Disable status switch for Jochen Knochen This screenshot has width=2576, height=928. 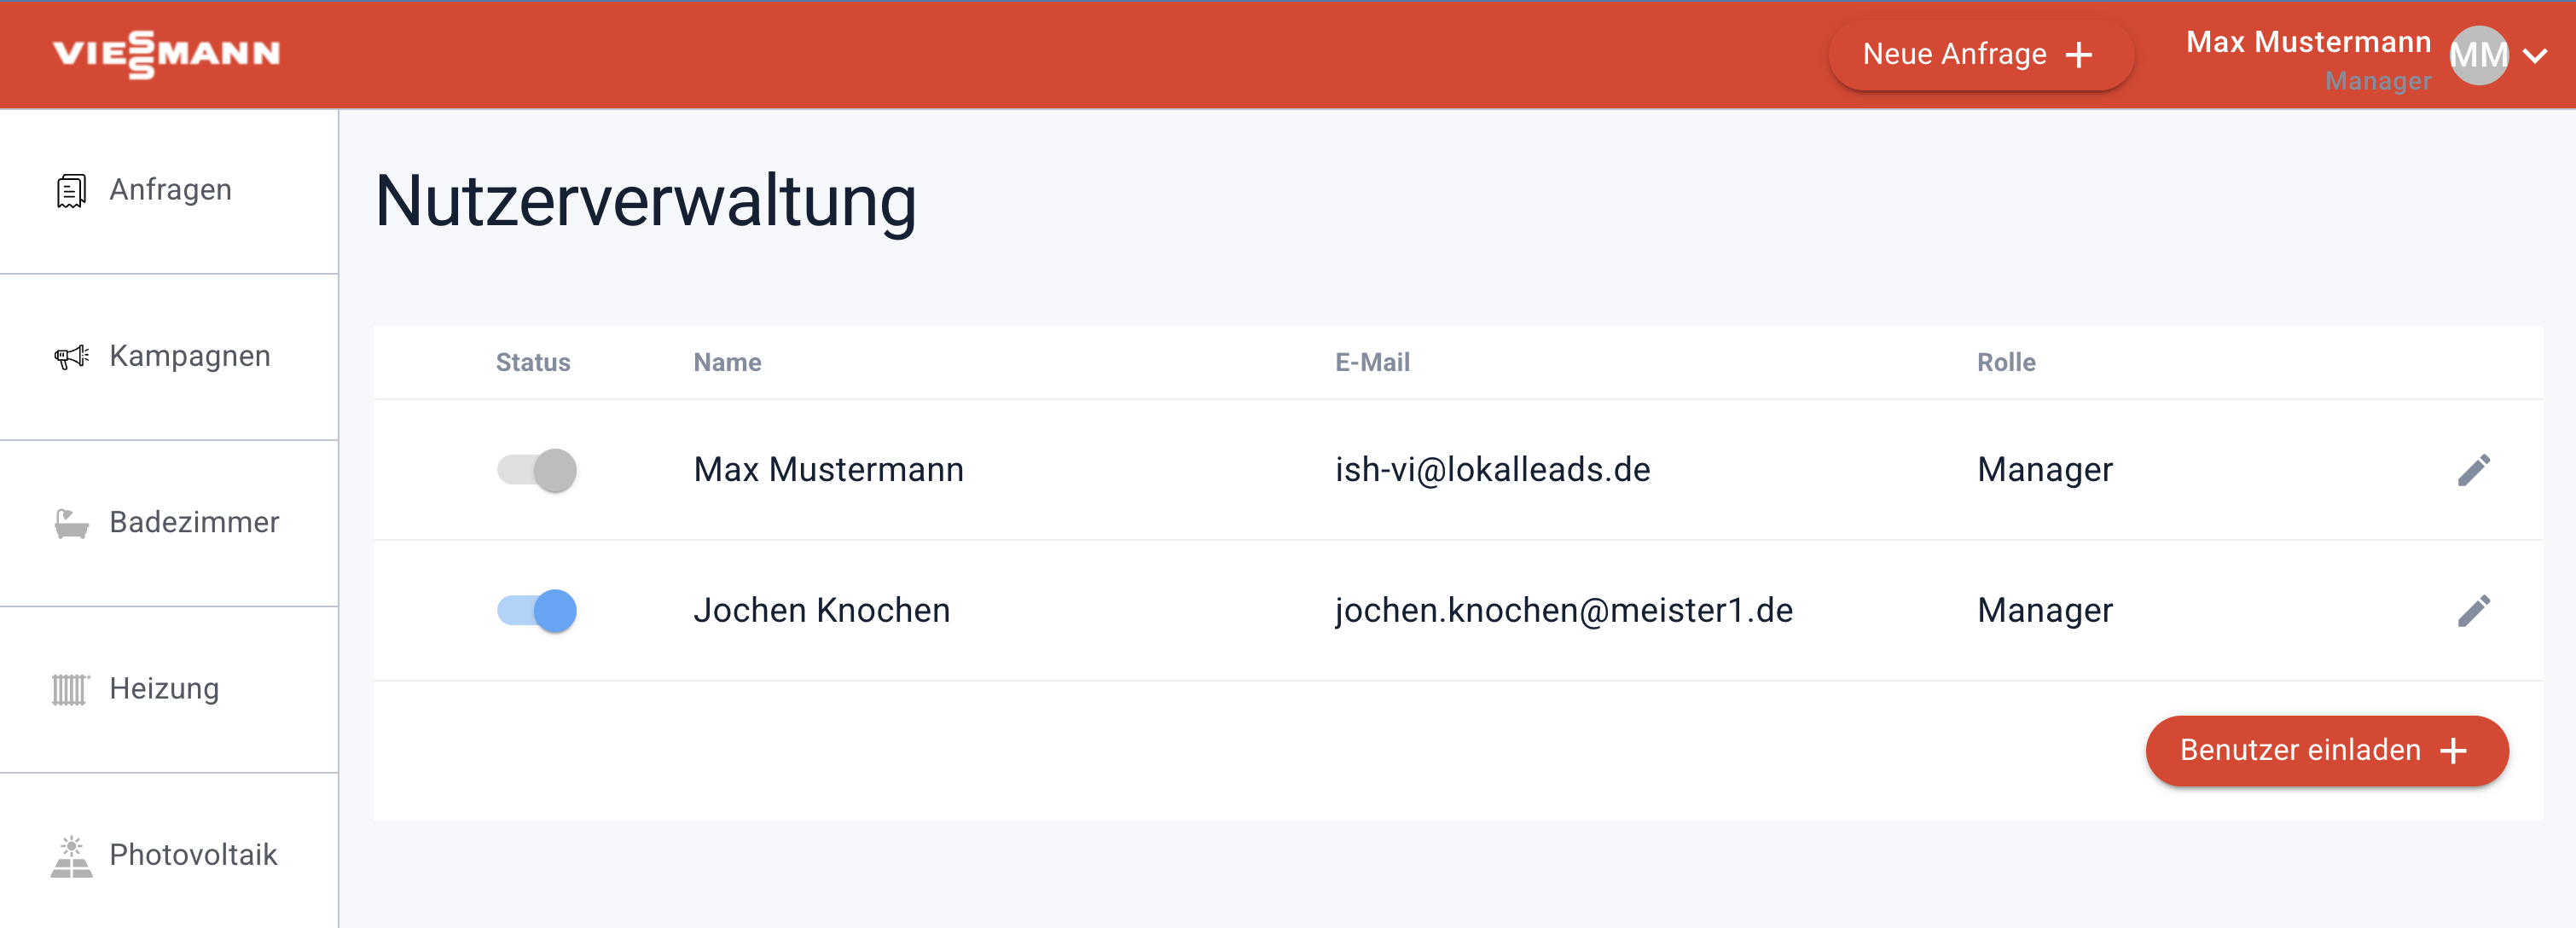(537, 611)
